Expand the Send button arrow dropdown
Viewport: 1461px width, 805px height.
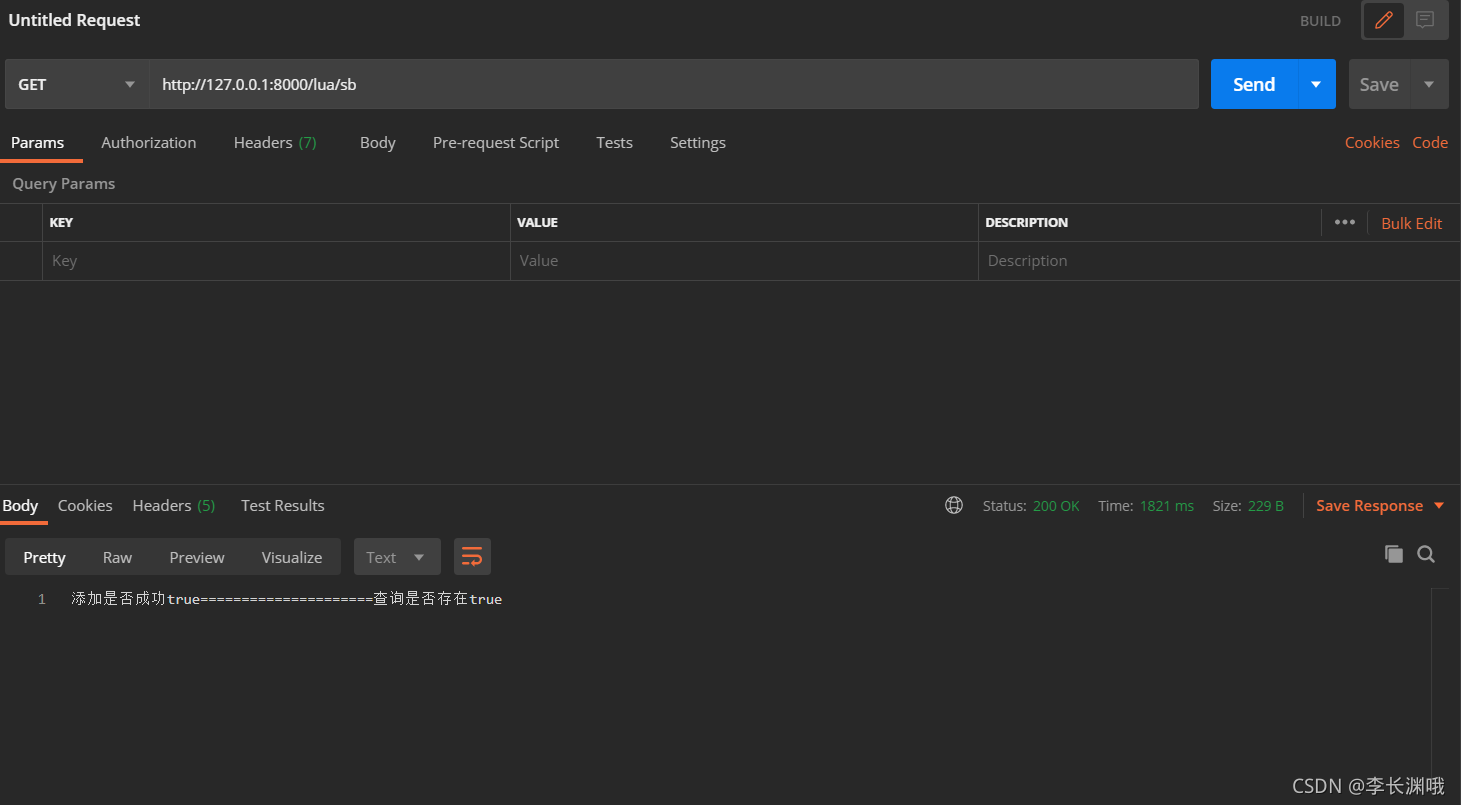point(1316,84)
